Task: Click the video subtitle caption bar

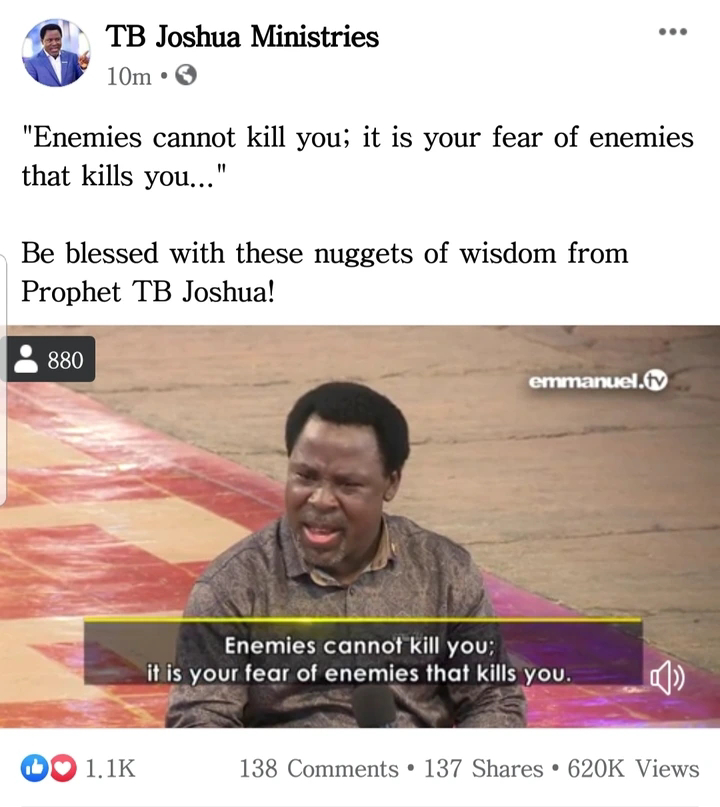Action: tap(363, 653)
